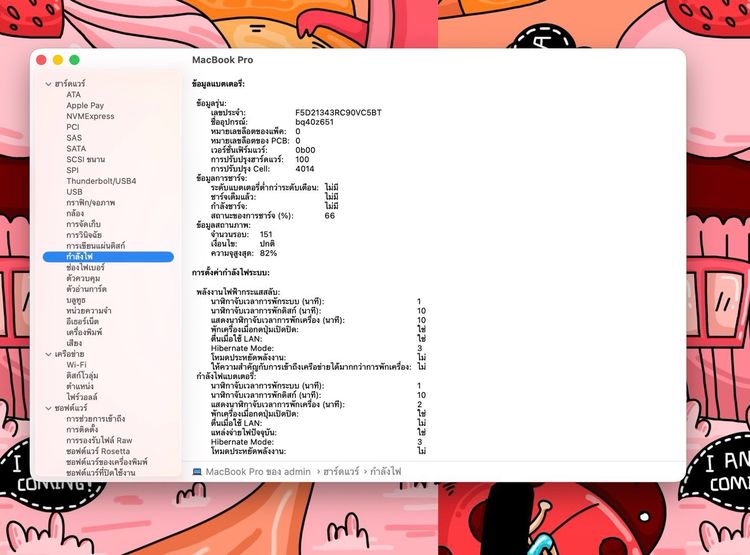Open การจัดเก็บ in the sidebar

[x=84, y=224]
